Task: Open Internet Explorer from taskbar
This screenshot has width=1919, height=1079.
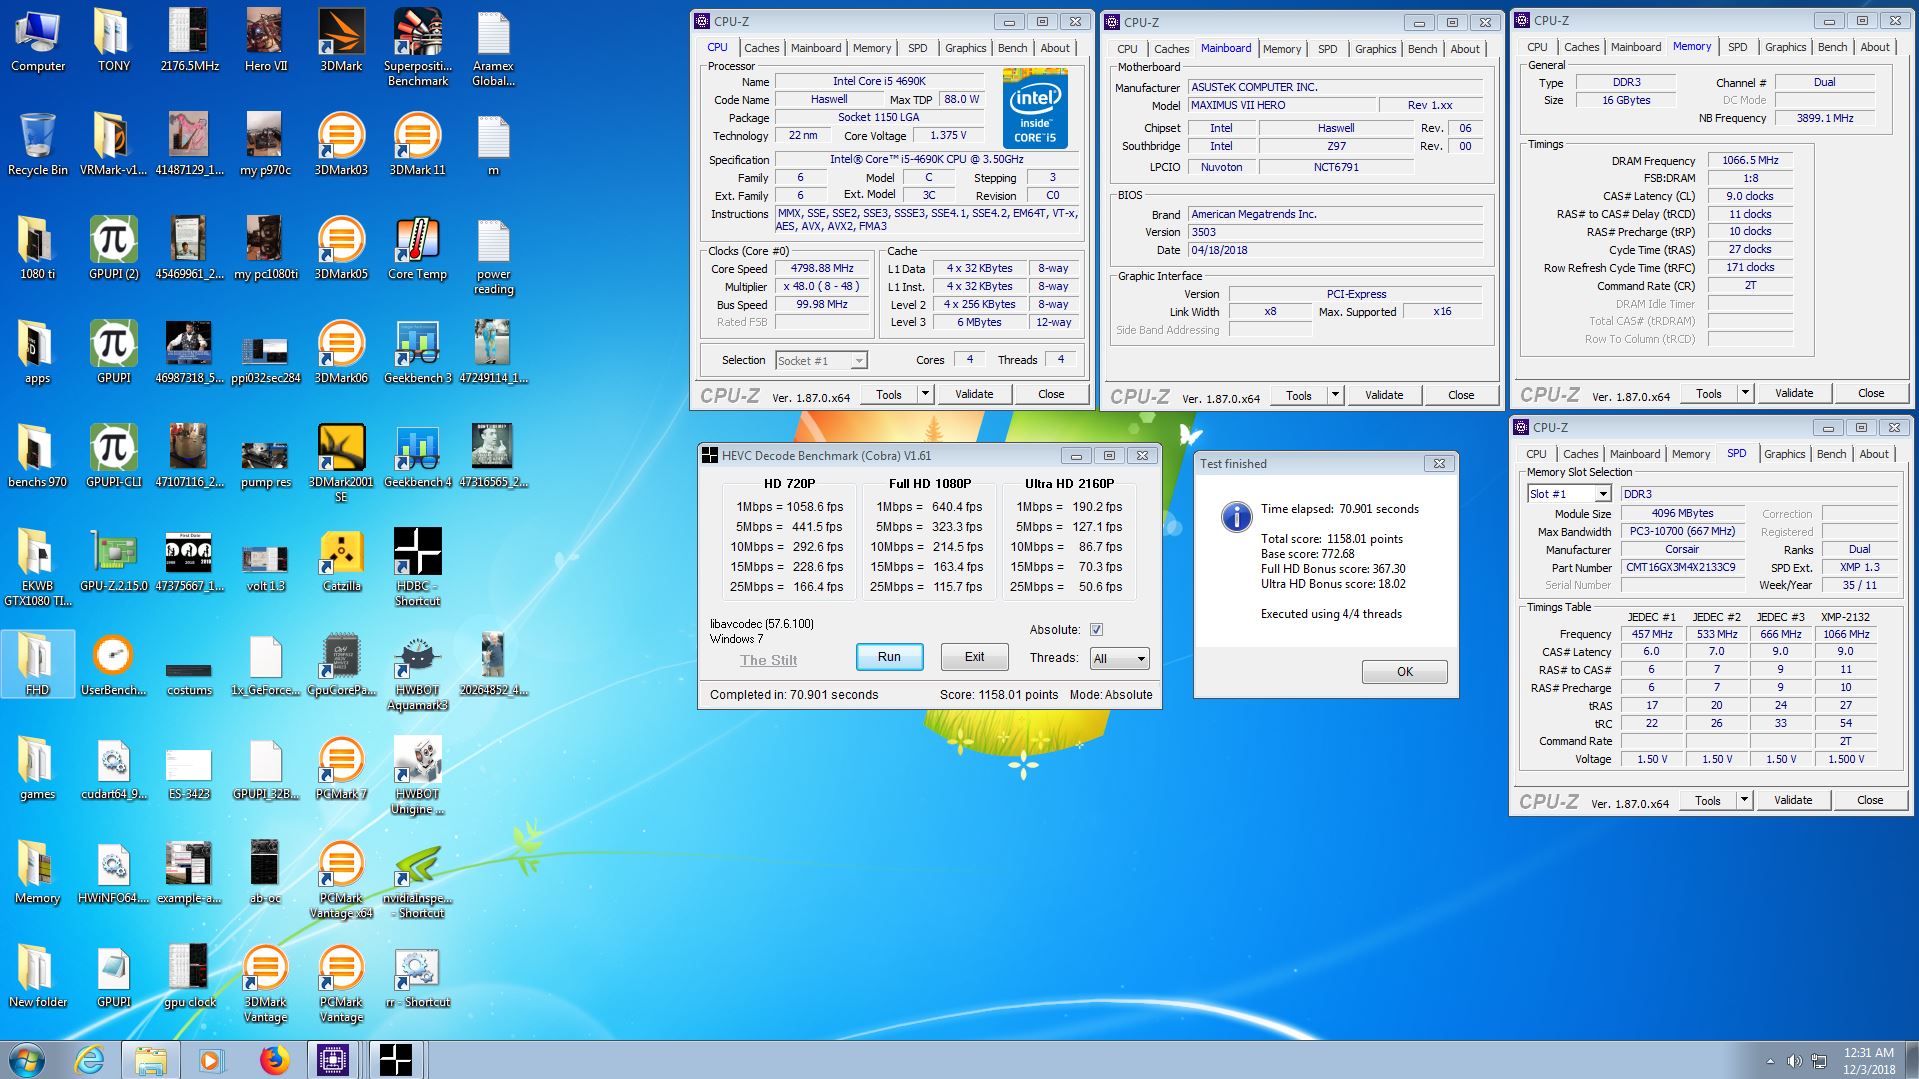Action: click(x=89, y=1060)
